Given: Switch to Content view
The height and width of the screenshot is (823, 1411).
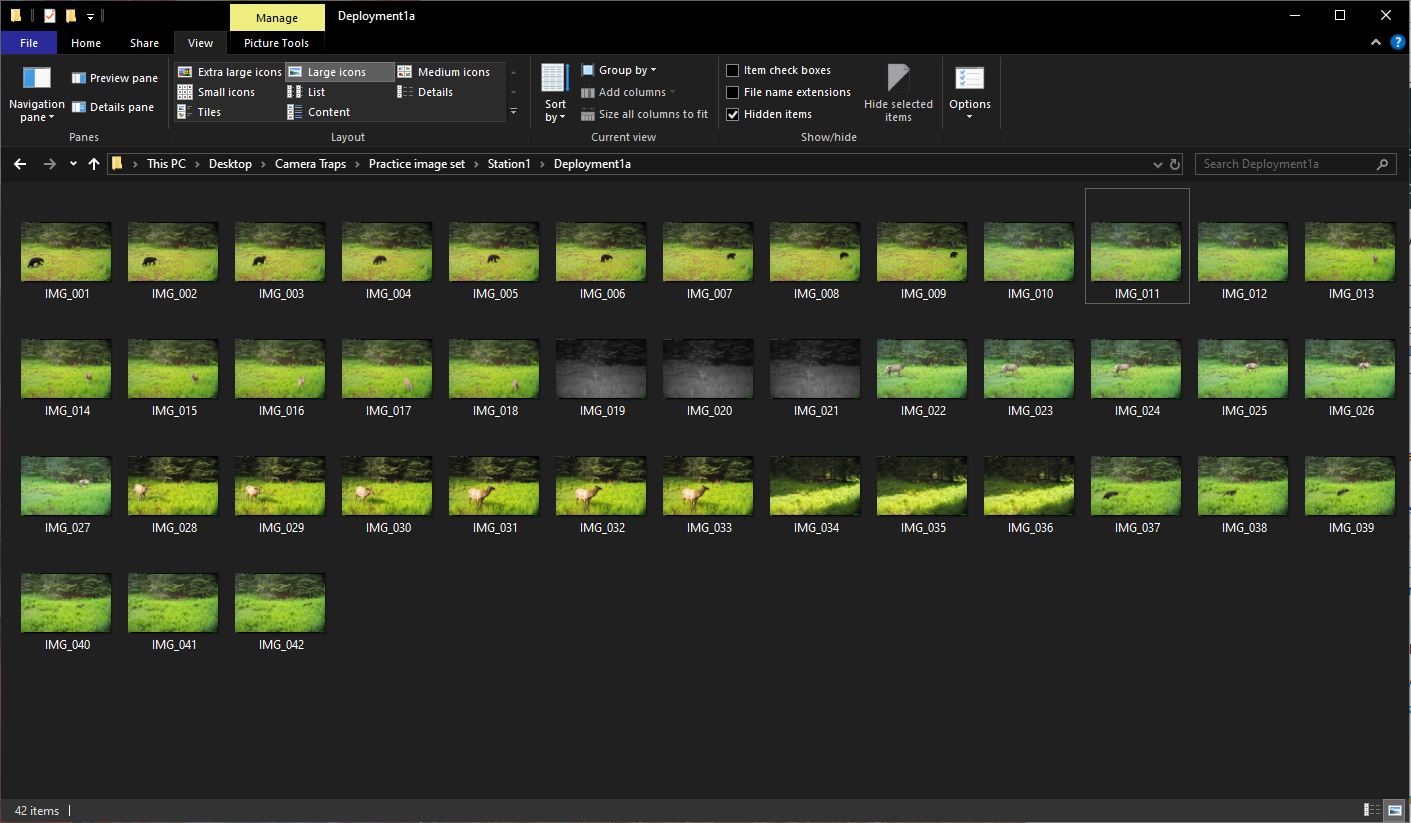Looking at the screenshot, I should (x=326, y=112).
